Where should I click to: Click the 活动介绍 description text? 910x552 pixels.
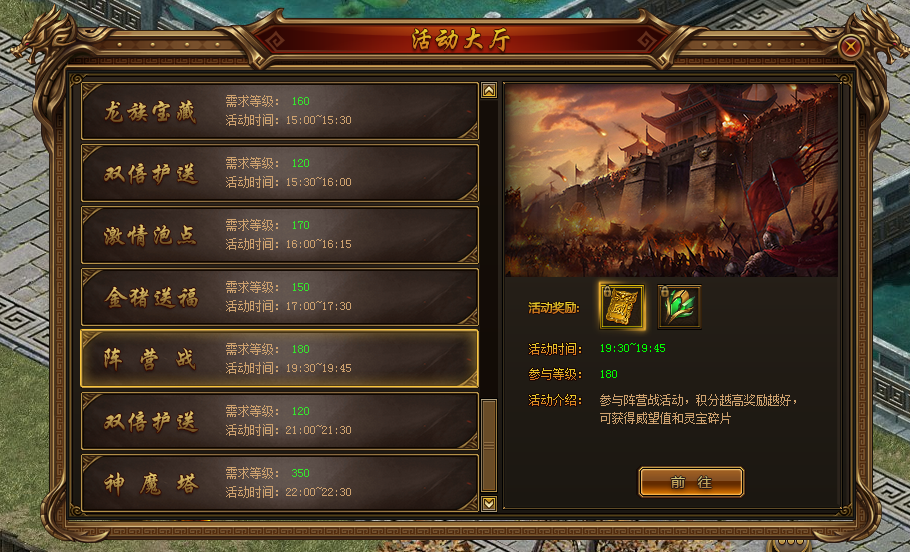point(698,409)
